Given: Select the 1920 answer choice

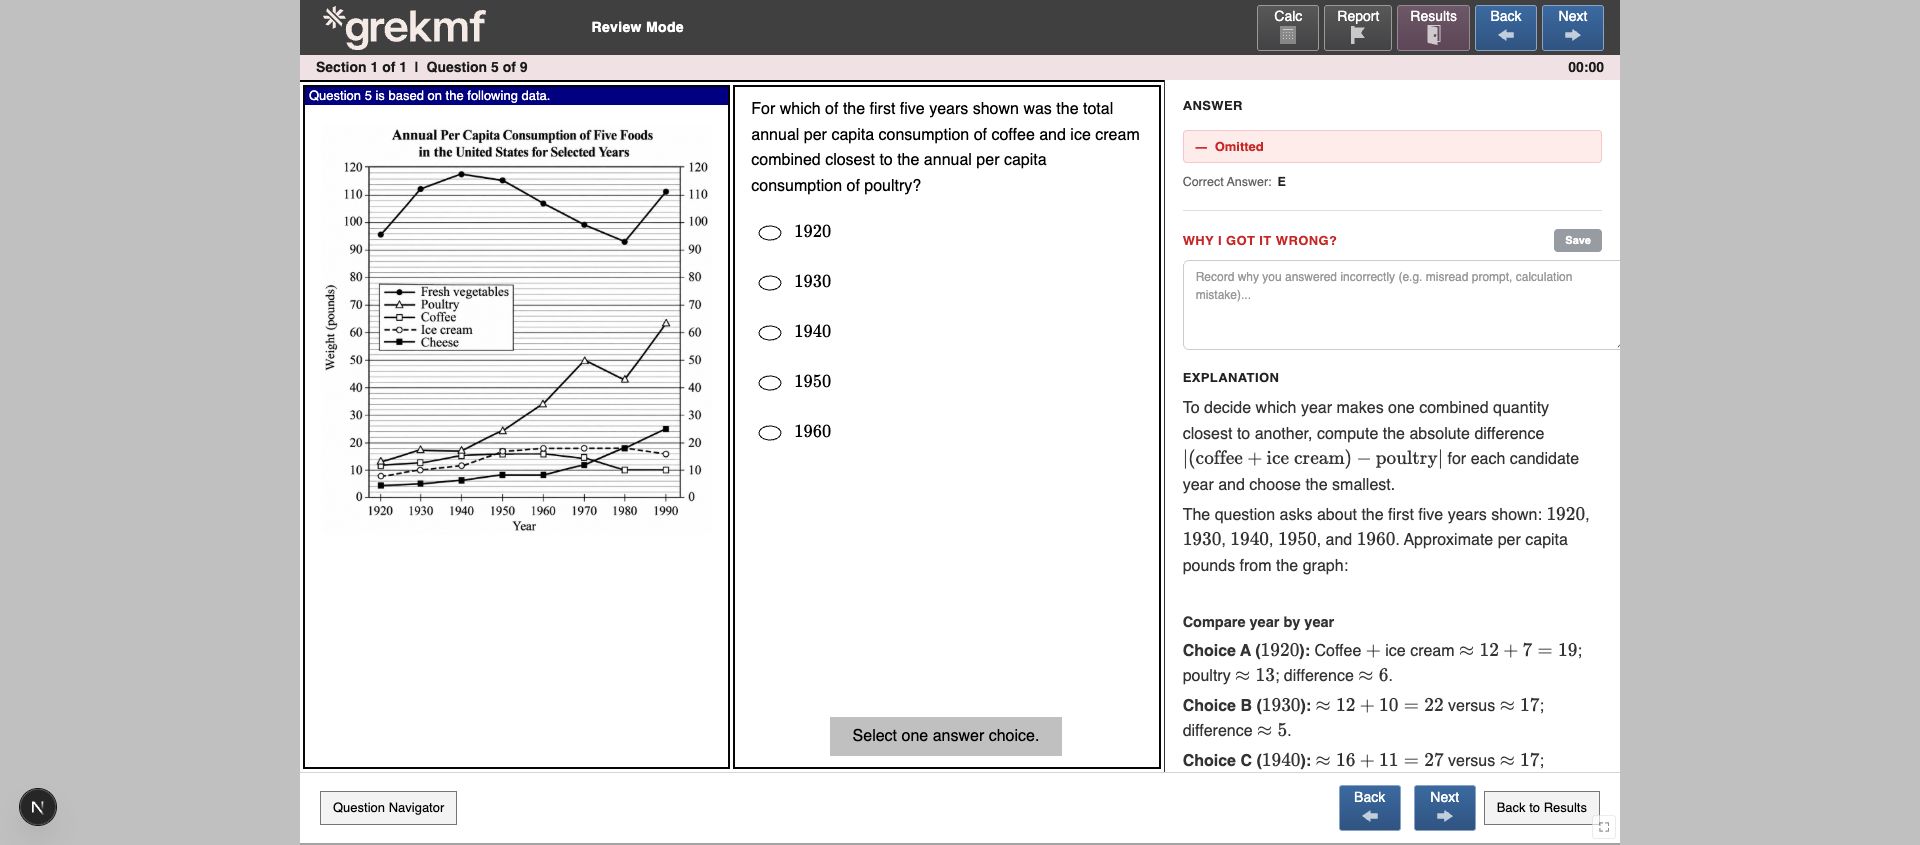Looking at the screenshot, I should click(x=770, y=233).
